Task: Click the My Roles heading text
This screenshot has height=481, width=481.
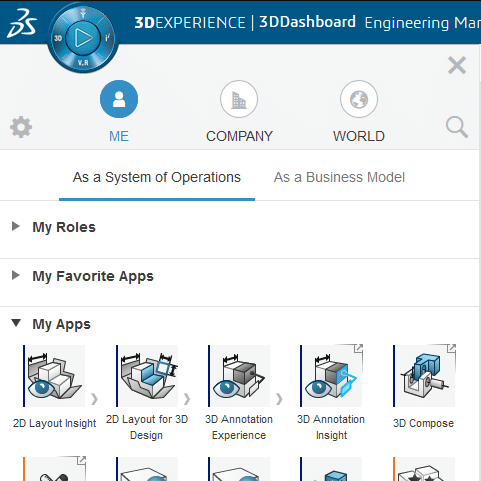Action: 64,228
